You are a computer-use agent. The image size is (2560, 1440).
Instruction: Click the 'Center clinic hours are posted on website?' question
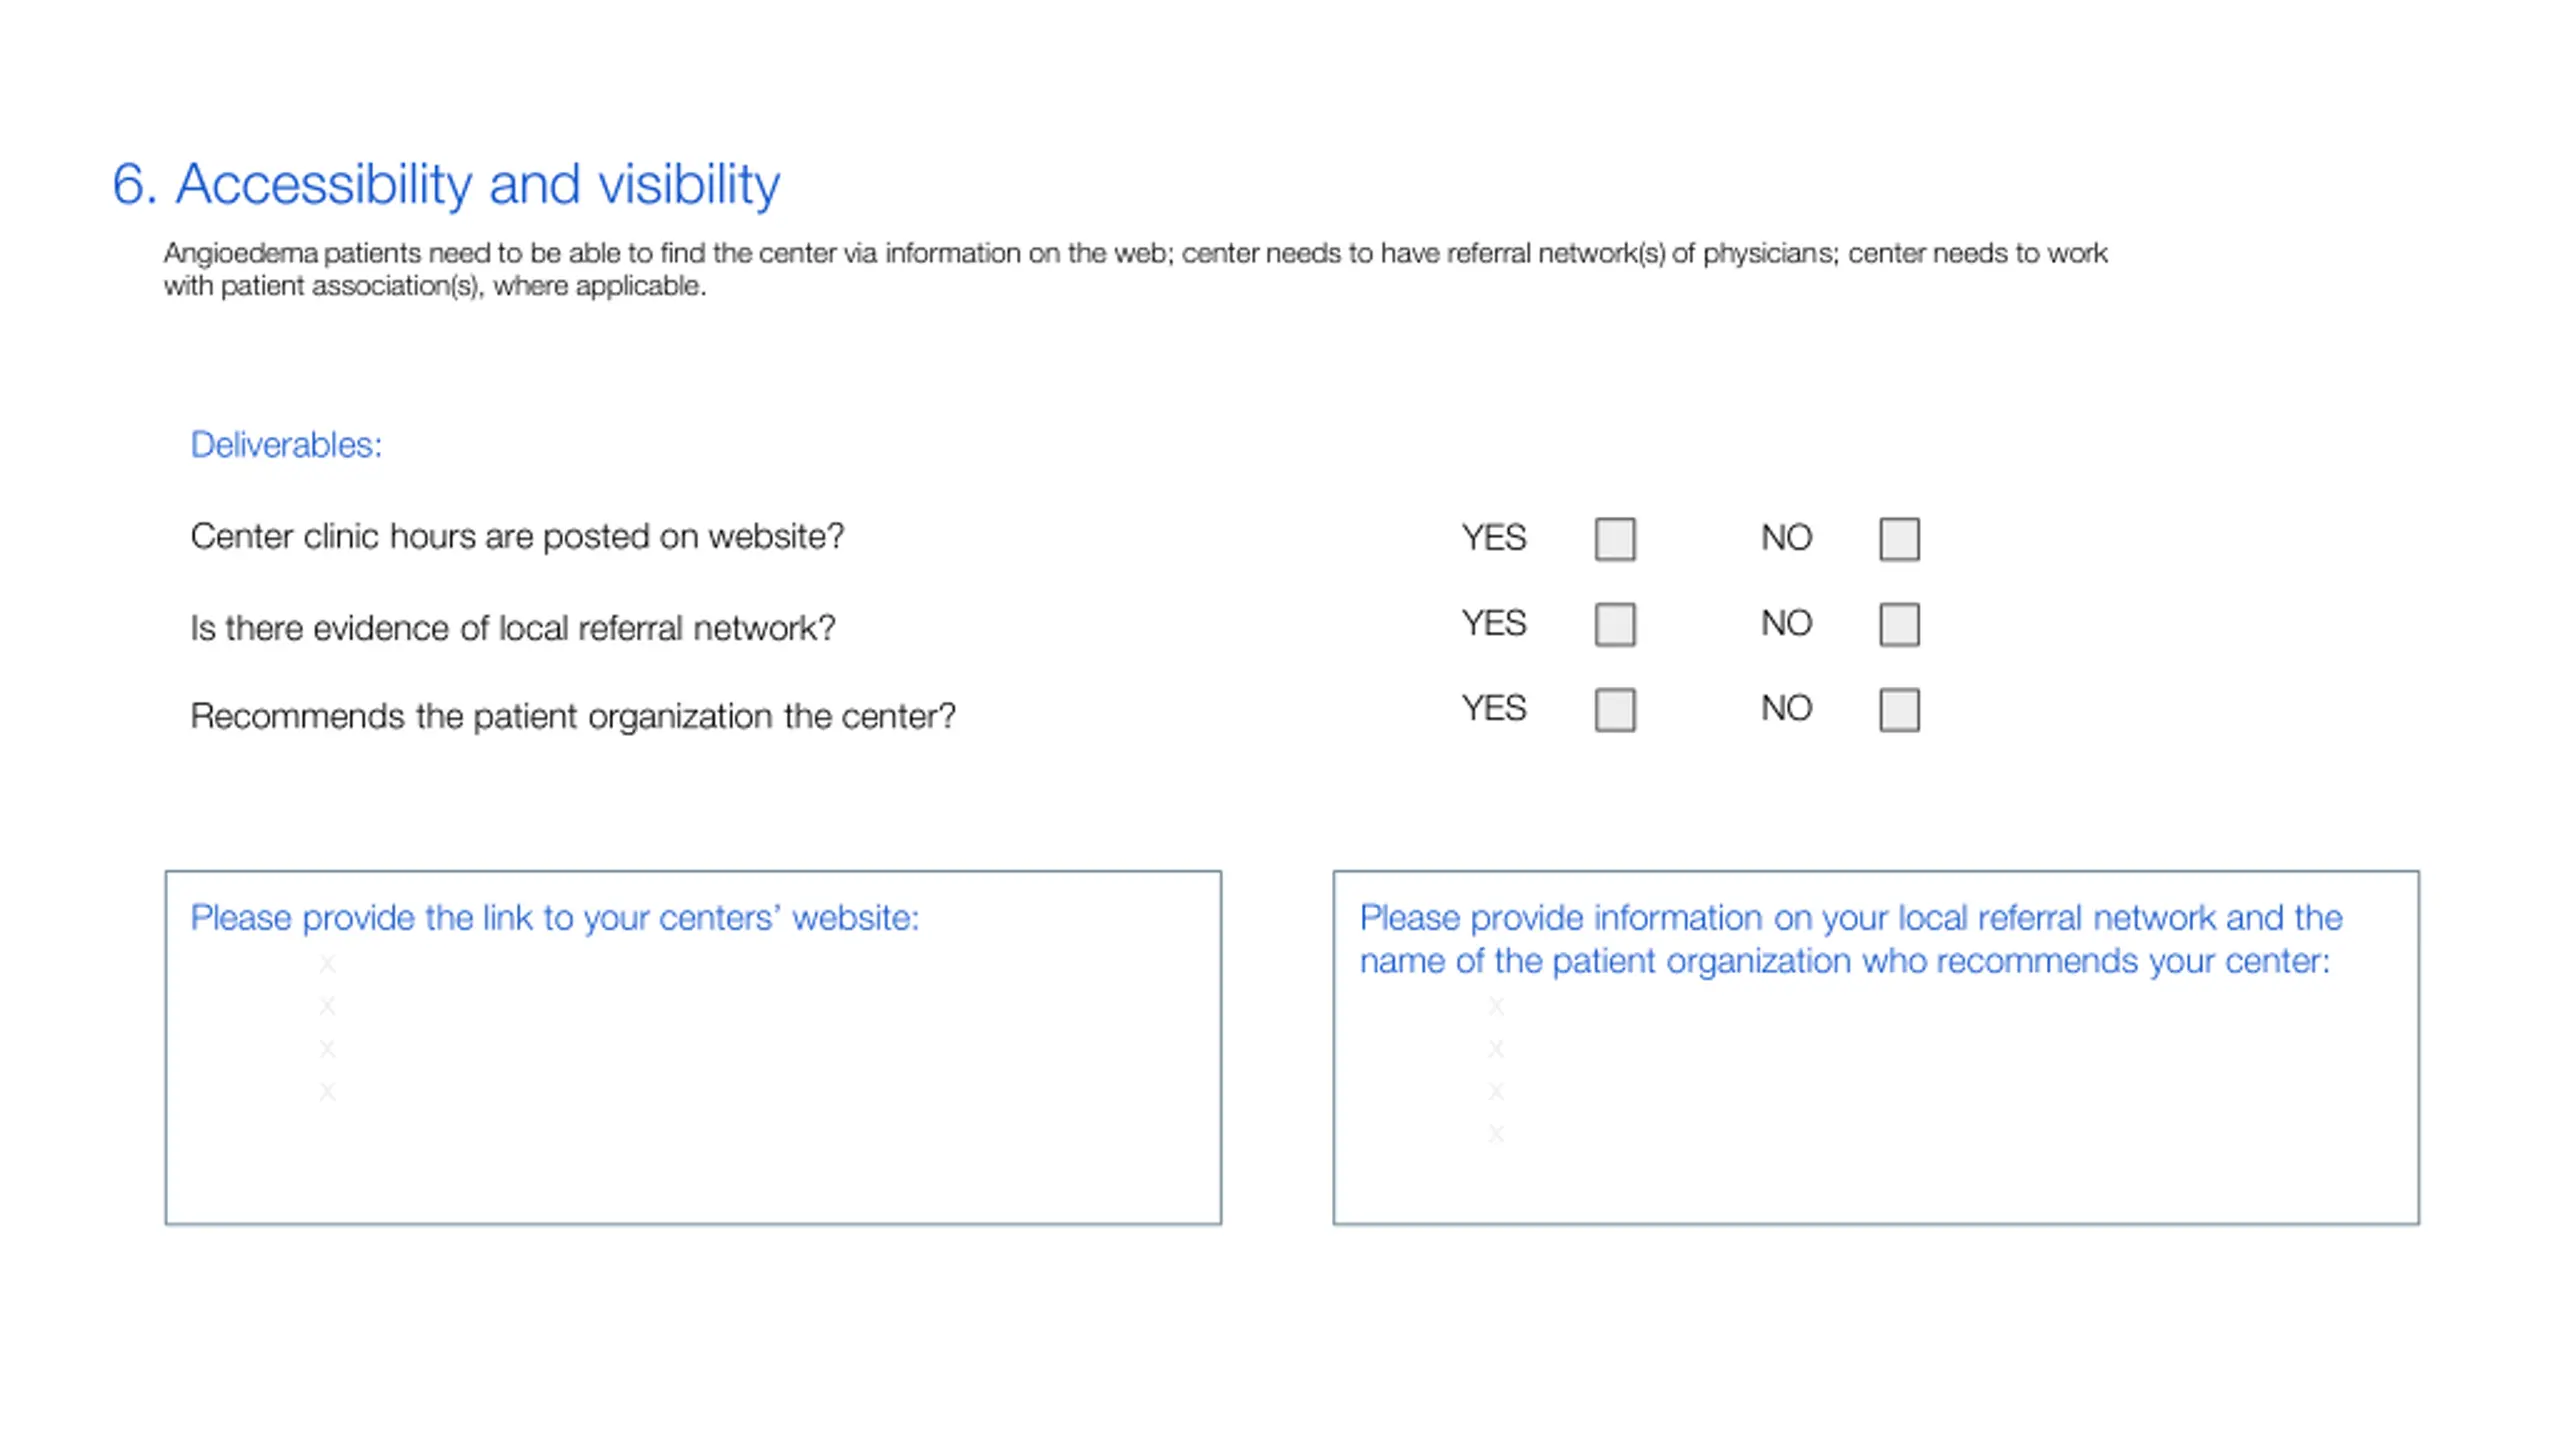[x=517, y=537]
